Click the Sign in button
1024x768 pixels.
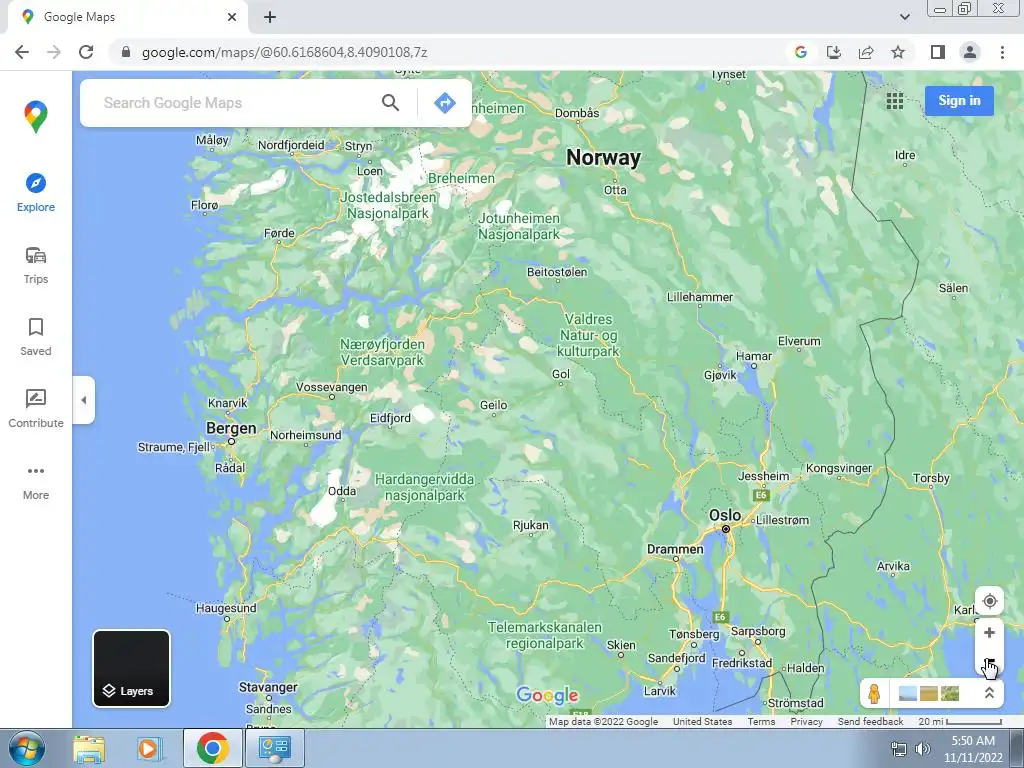click(959, 101)
